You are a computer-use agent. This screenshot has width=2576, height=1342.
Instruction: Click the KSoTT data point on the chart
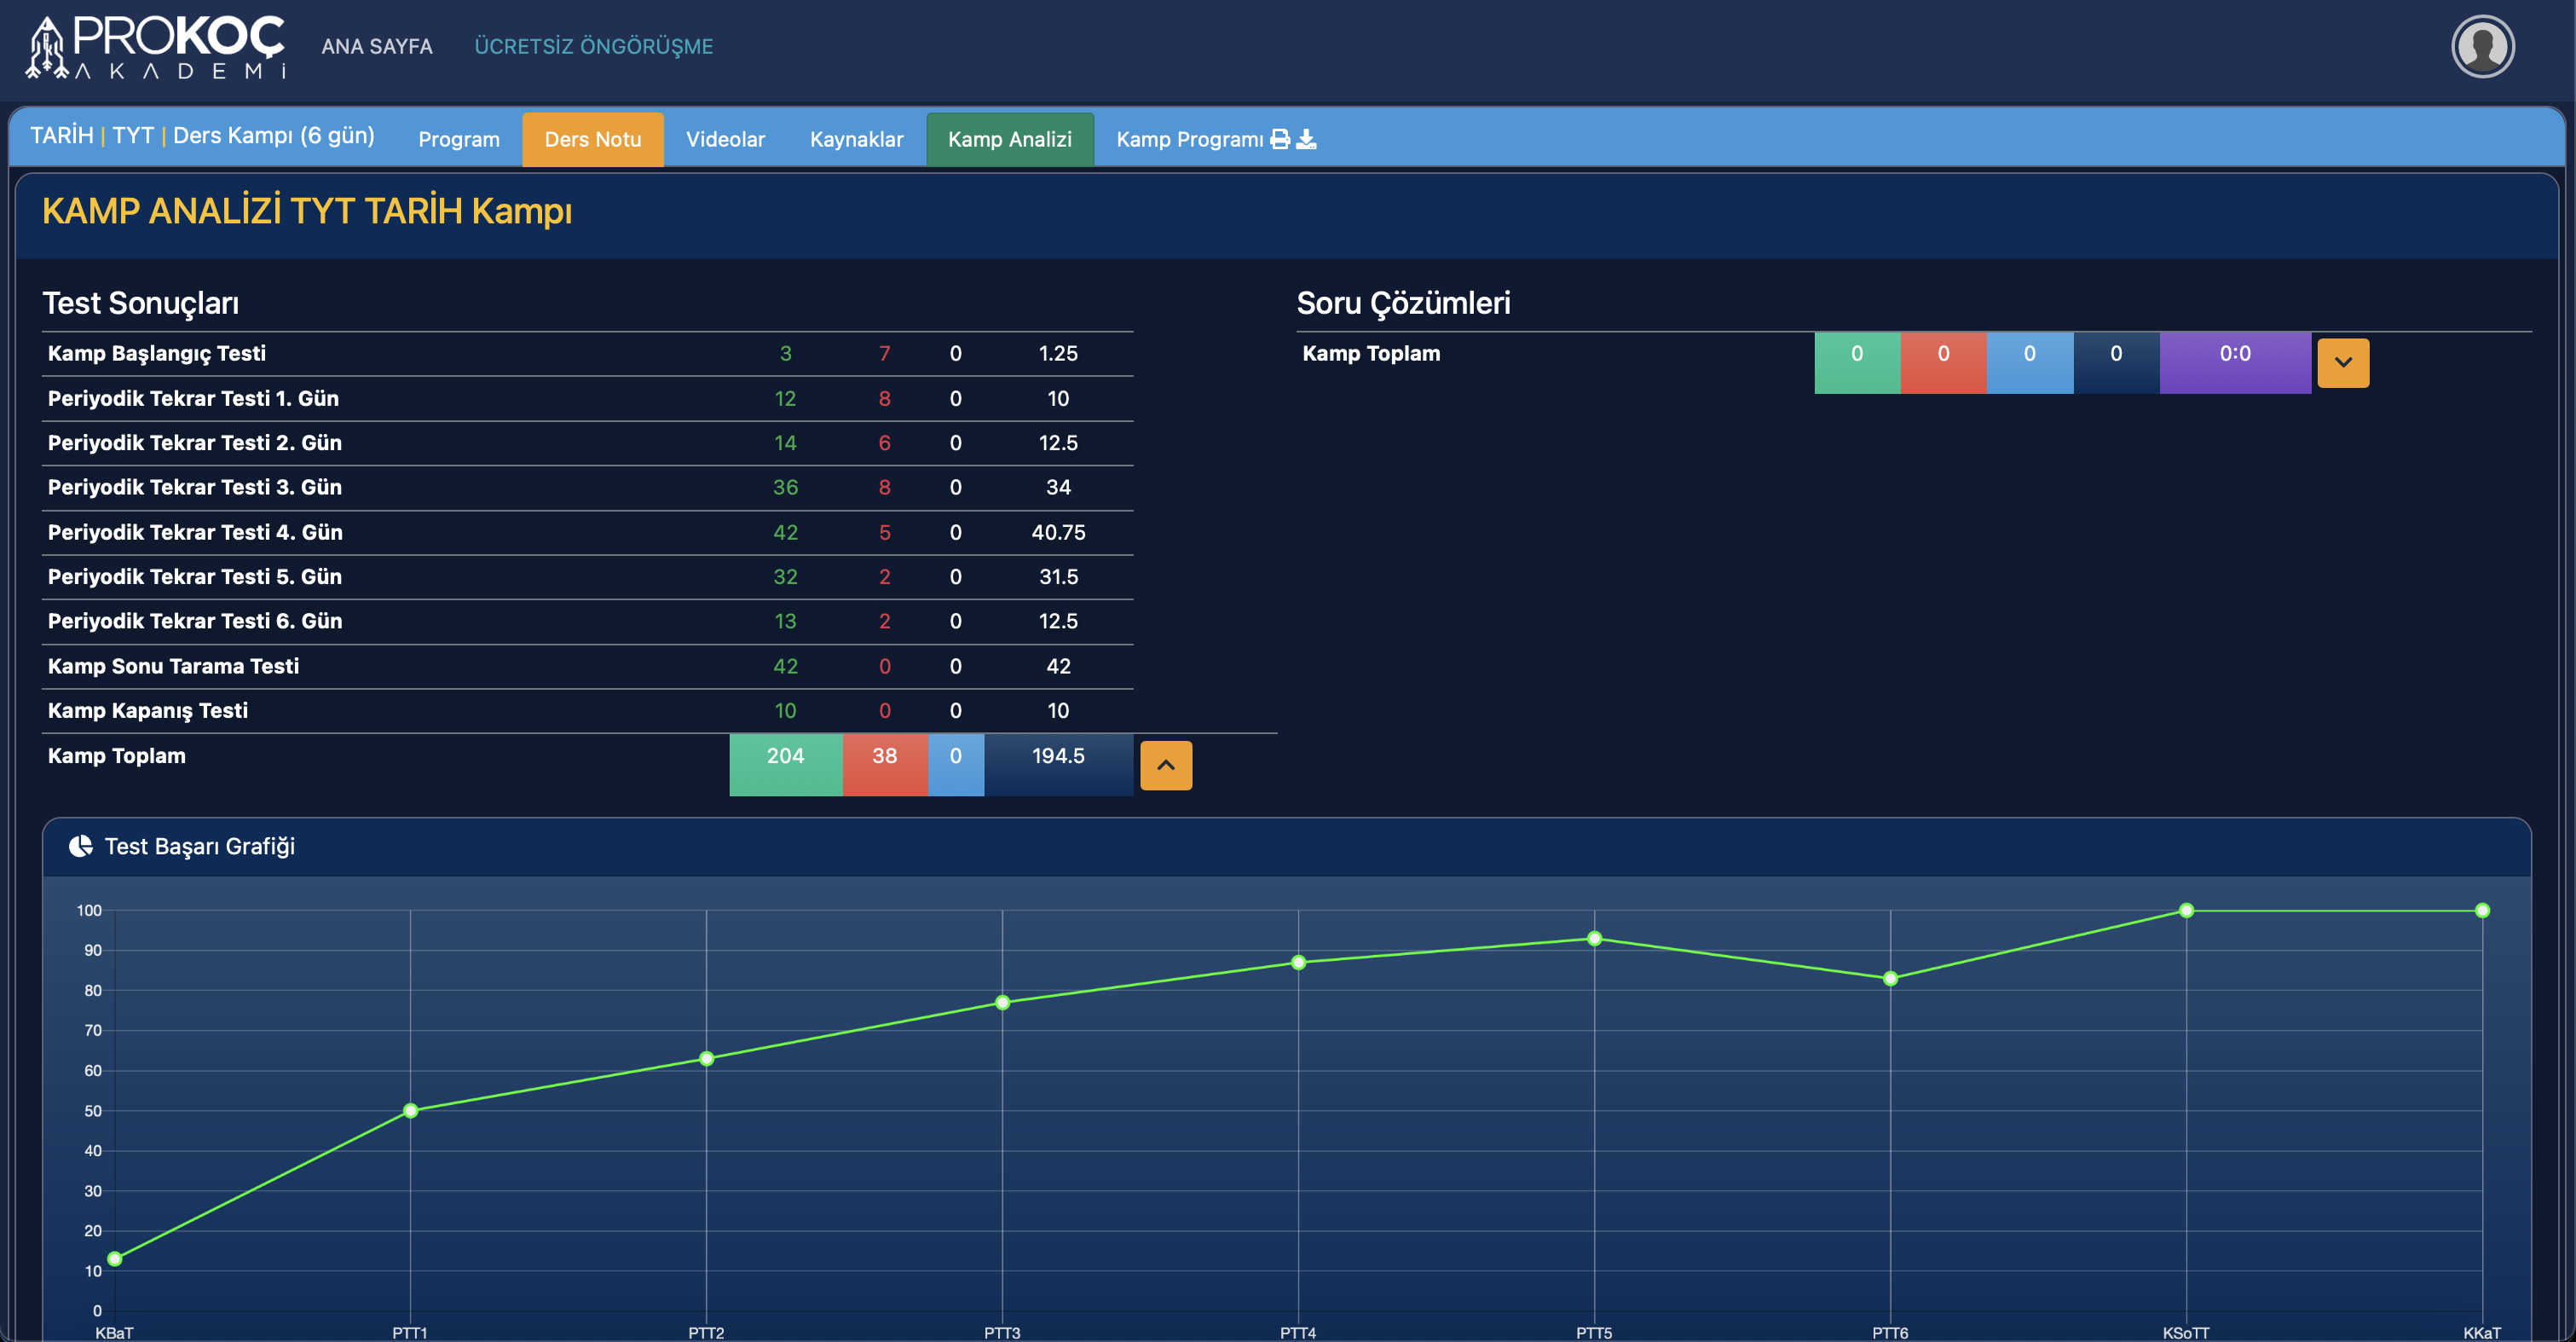pyautogui.click(x=2186, y=910)
